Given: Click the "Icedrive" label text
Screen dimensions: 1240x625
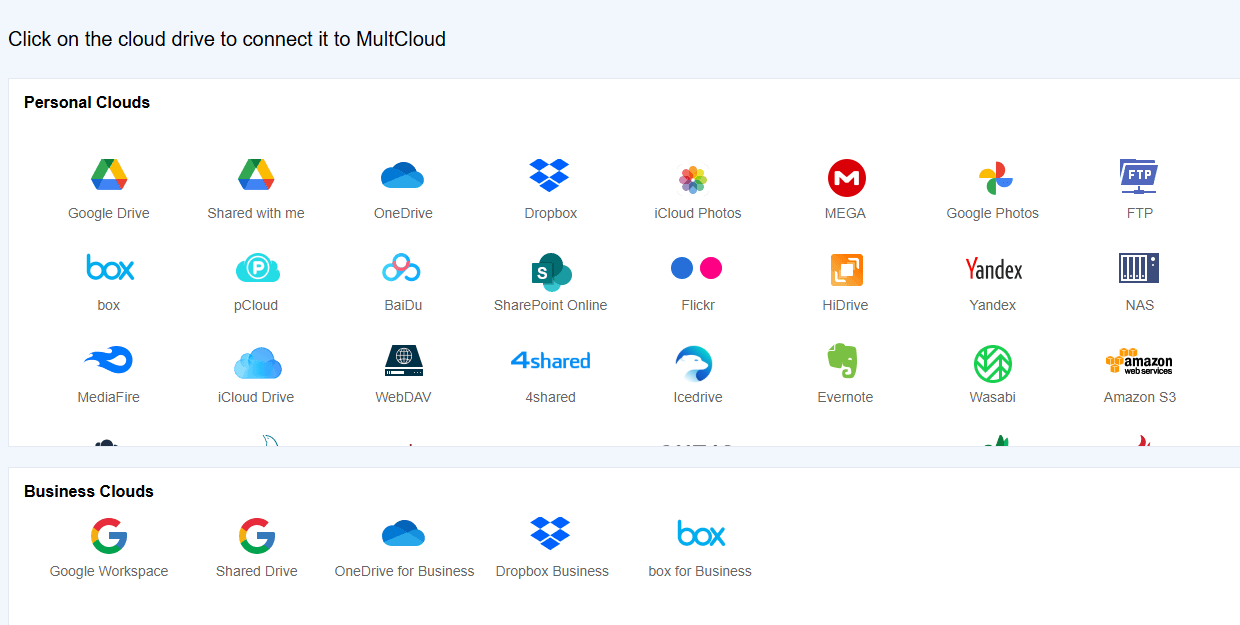Looking at the screenshot, I should pos(698,397).
